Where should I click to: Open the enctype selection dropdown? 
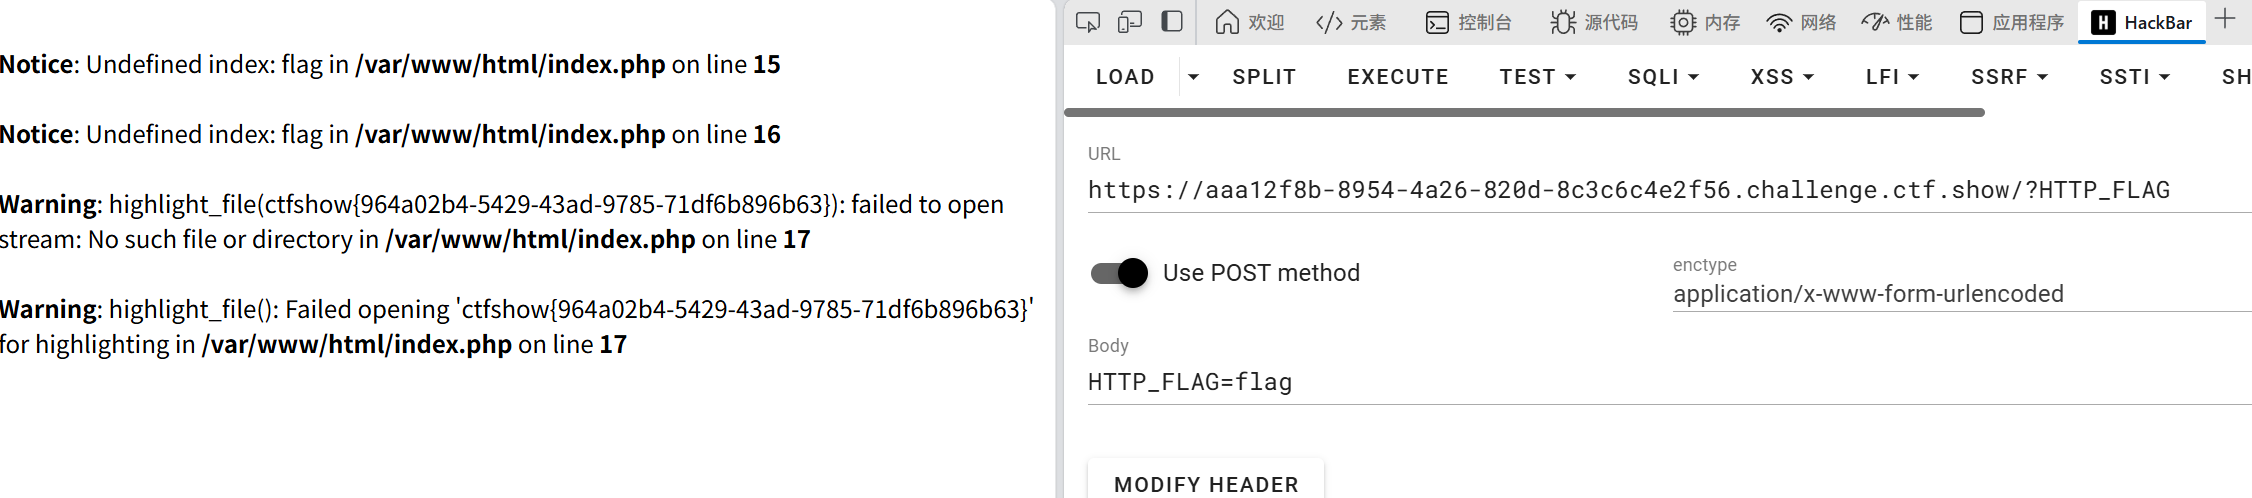1960,294
